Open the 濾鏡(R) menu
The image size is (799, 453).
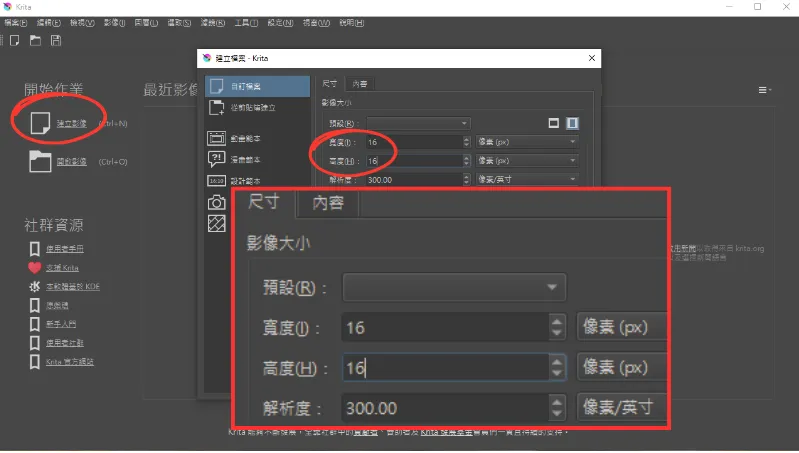(x=213, y=21)
